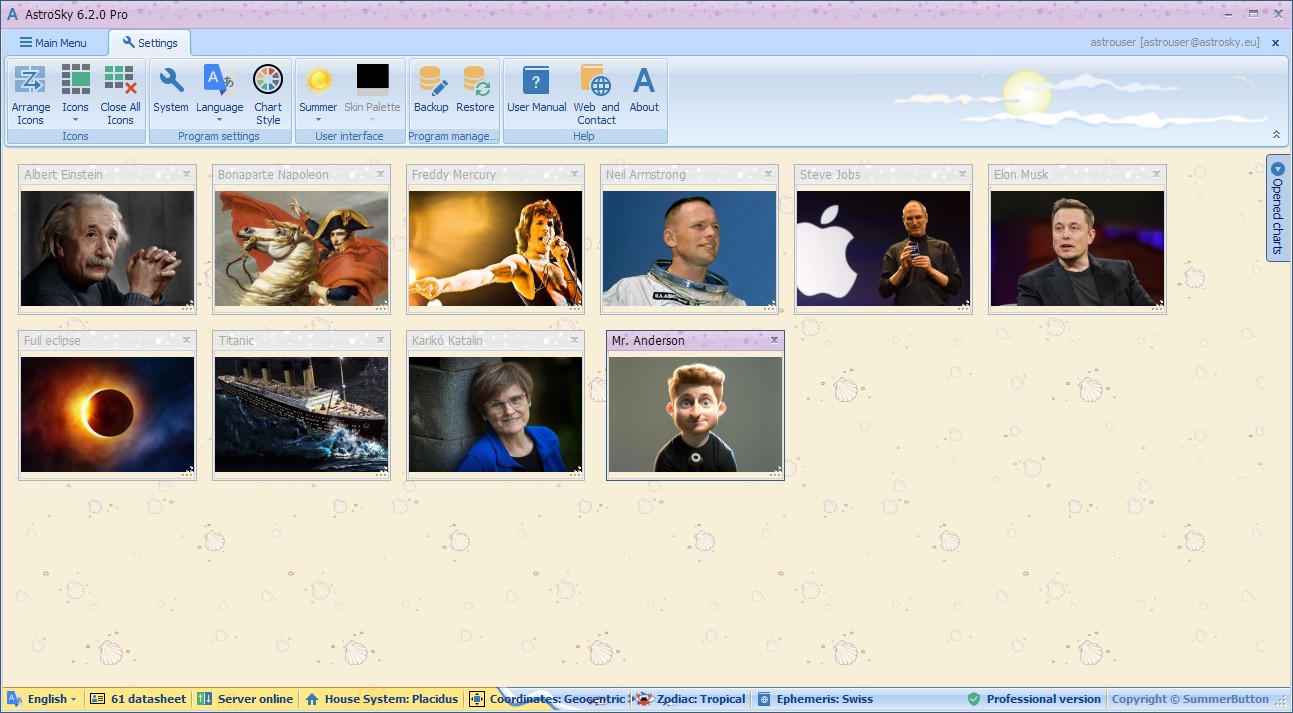Viewport: 1293px width, 713px height.
Task: Collapse the ribbon with double chevron
Action: [x=1276, y=134]
